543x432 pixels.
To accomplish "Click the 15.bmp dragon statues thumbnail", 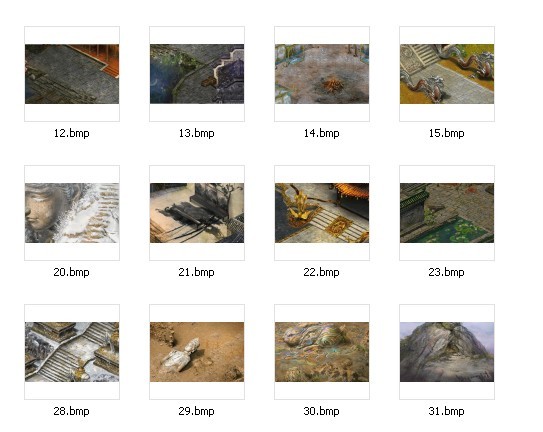I will pos(447,74).
